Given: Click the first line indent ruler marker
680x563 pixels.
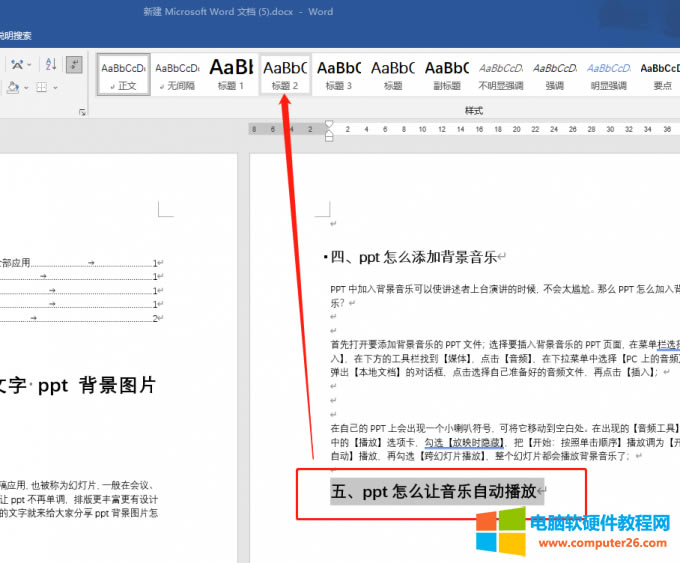Looking at the screenshot, I should (x=329, y=124).
